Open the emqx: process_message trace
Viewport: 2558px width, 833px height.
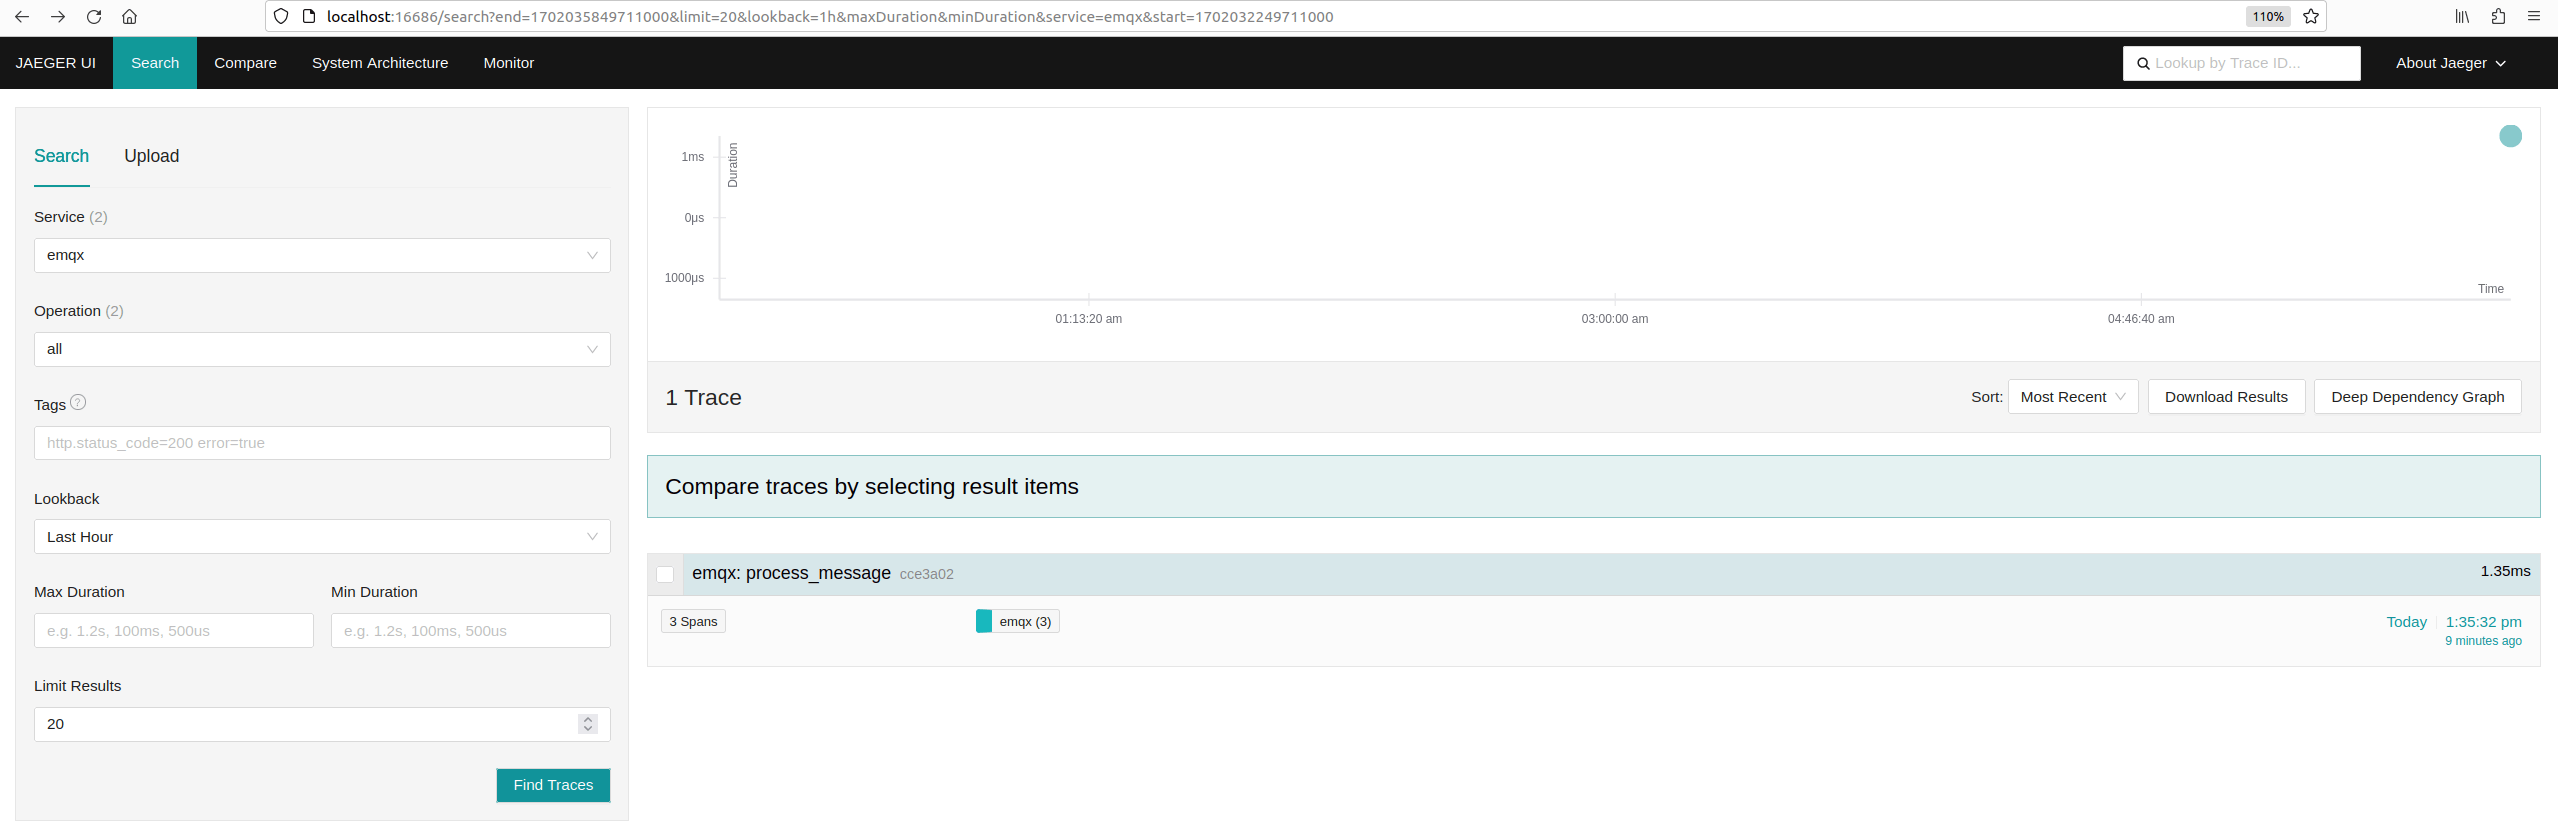791,573
